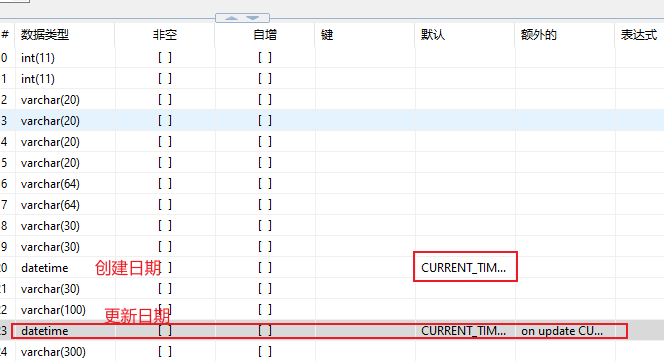Toggle 自增 in row 7 varchar(64)
This screenshot has width=664, height=361.
[265, 205]
